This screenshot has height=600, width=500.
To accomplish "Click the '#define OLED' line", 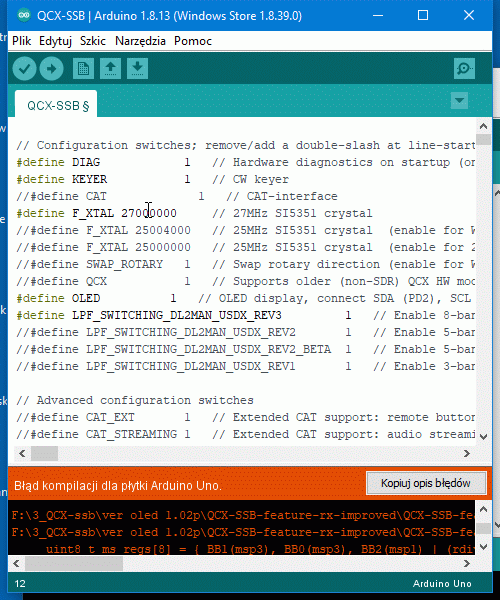I will [245, 298].
